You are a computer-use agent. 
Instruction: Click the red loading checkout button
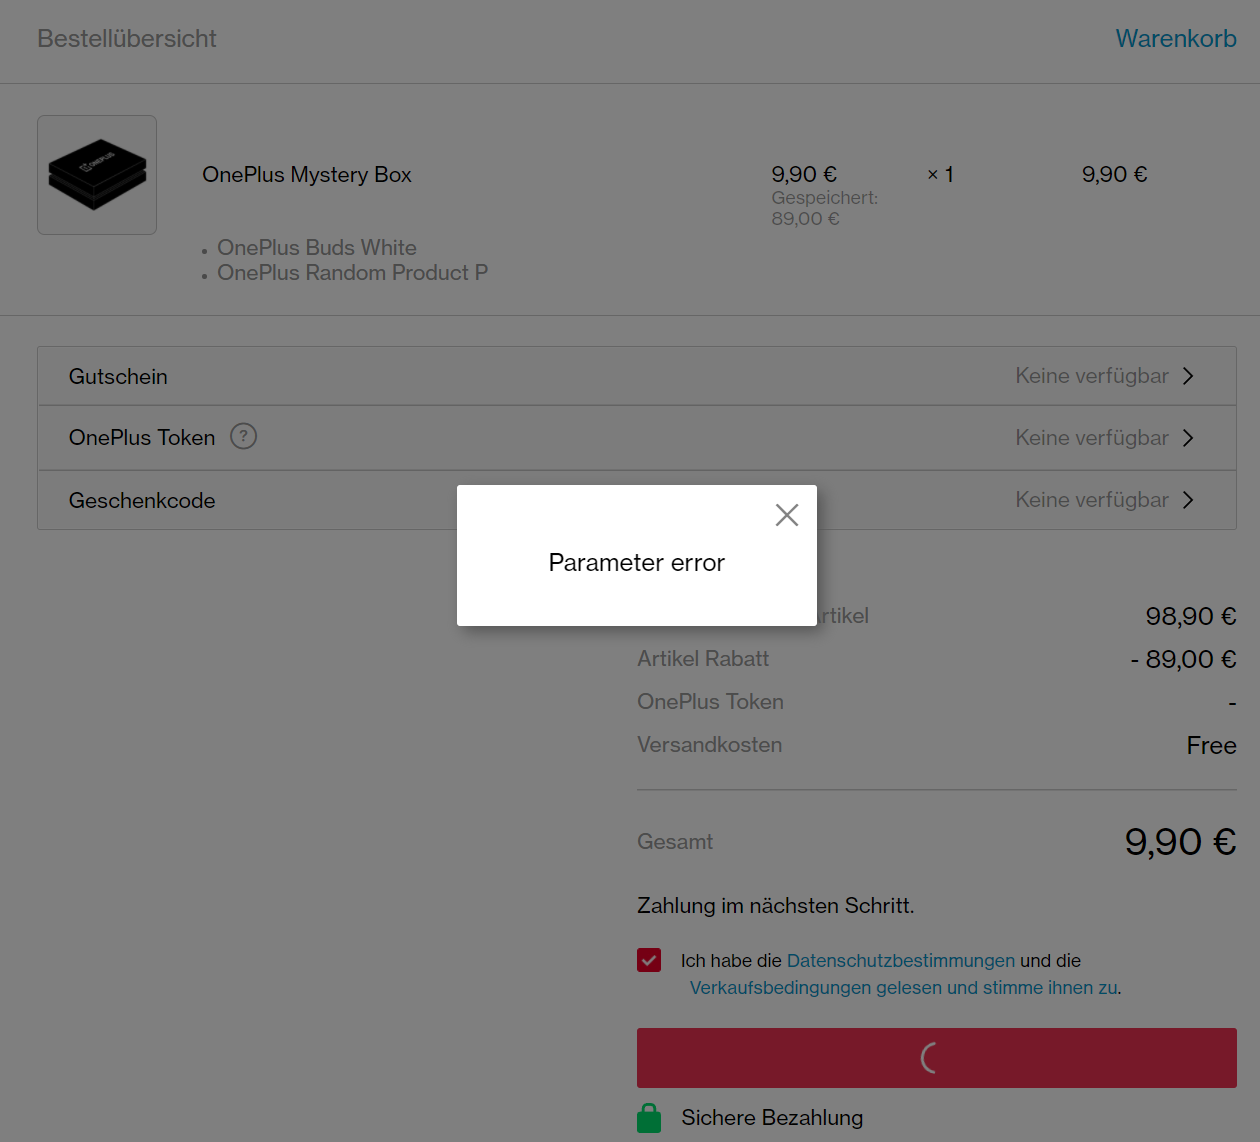tap(937, 1058)
